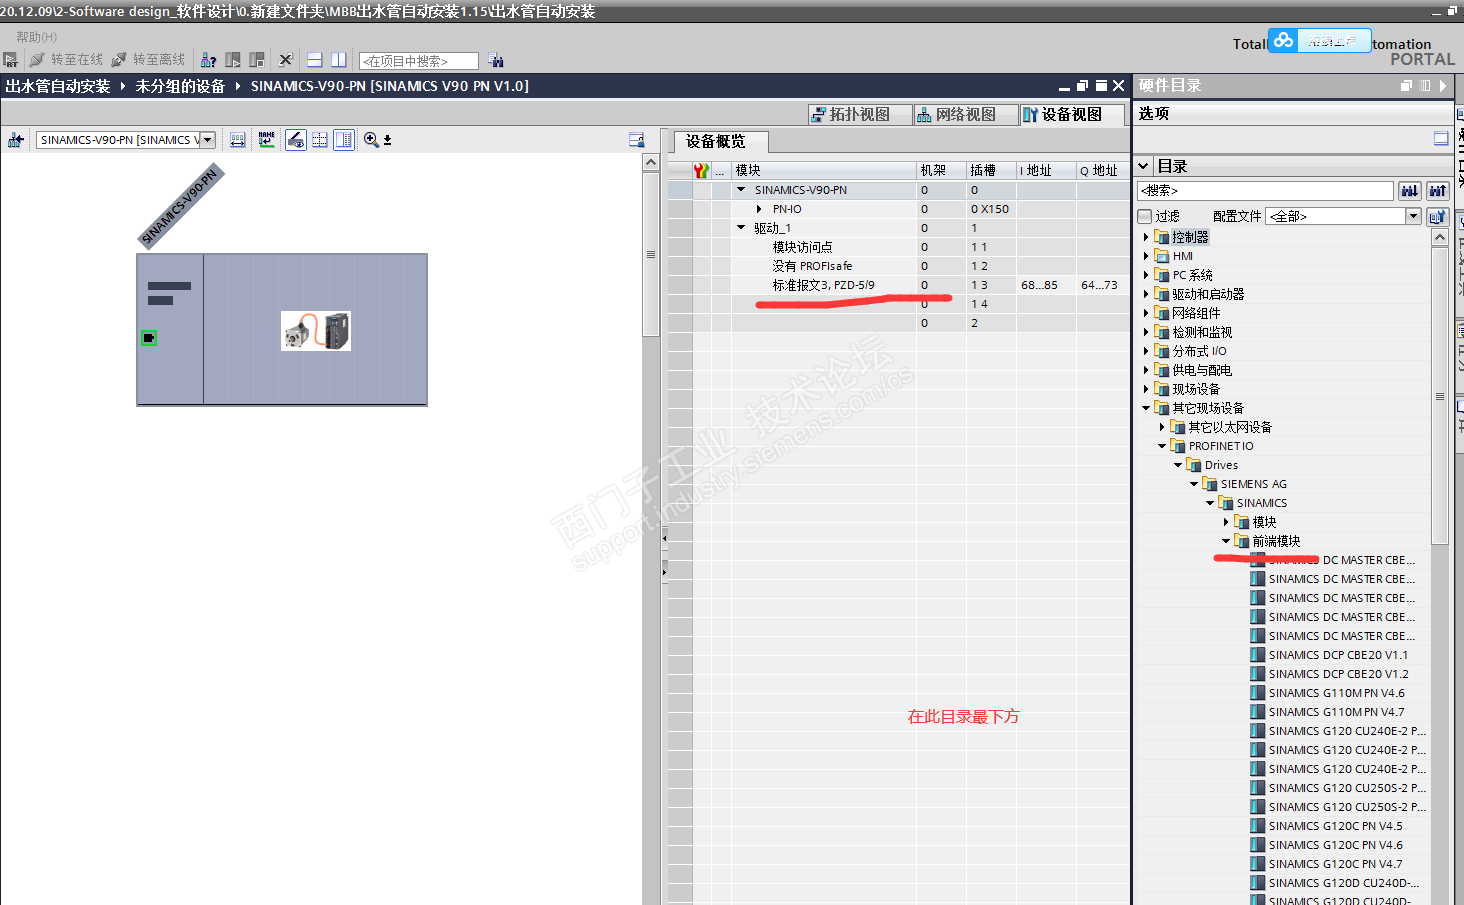Viewport: 1464px width, 905px height.
Task: Toggle the show address labels icon
Action: (296, 140)
